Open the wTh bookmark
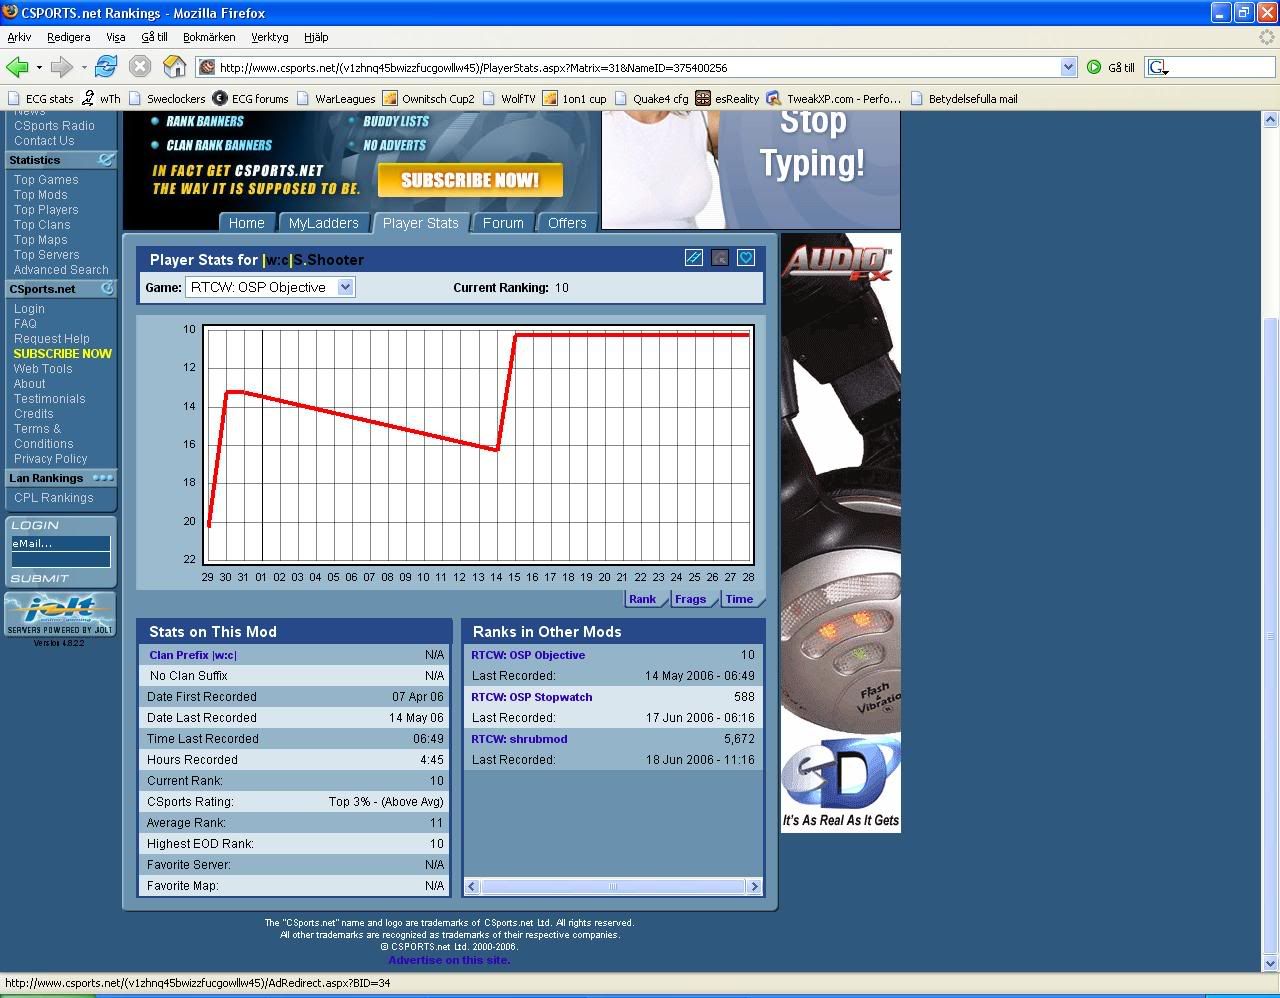 [101, 99]
